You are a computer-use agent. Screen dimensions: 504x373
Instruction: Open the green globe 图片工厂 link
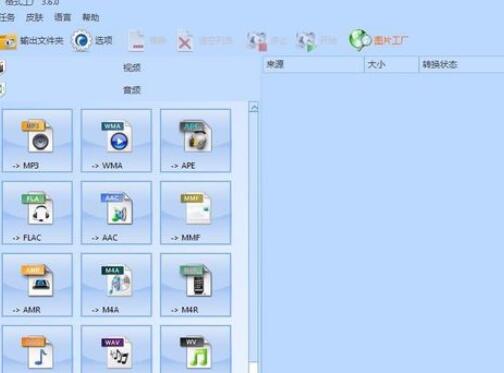[378, 40]
